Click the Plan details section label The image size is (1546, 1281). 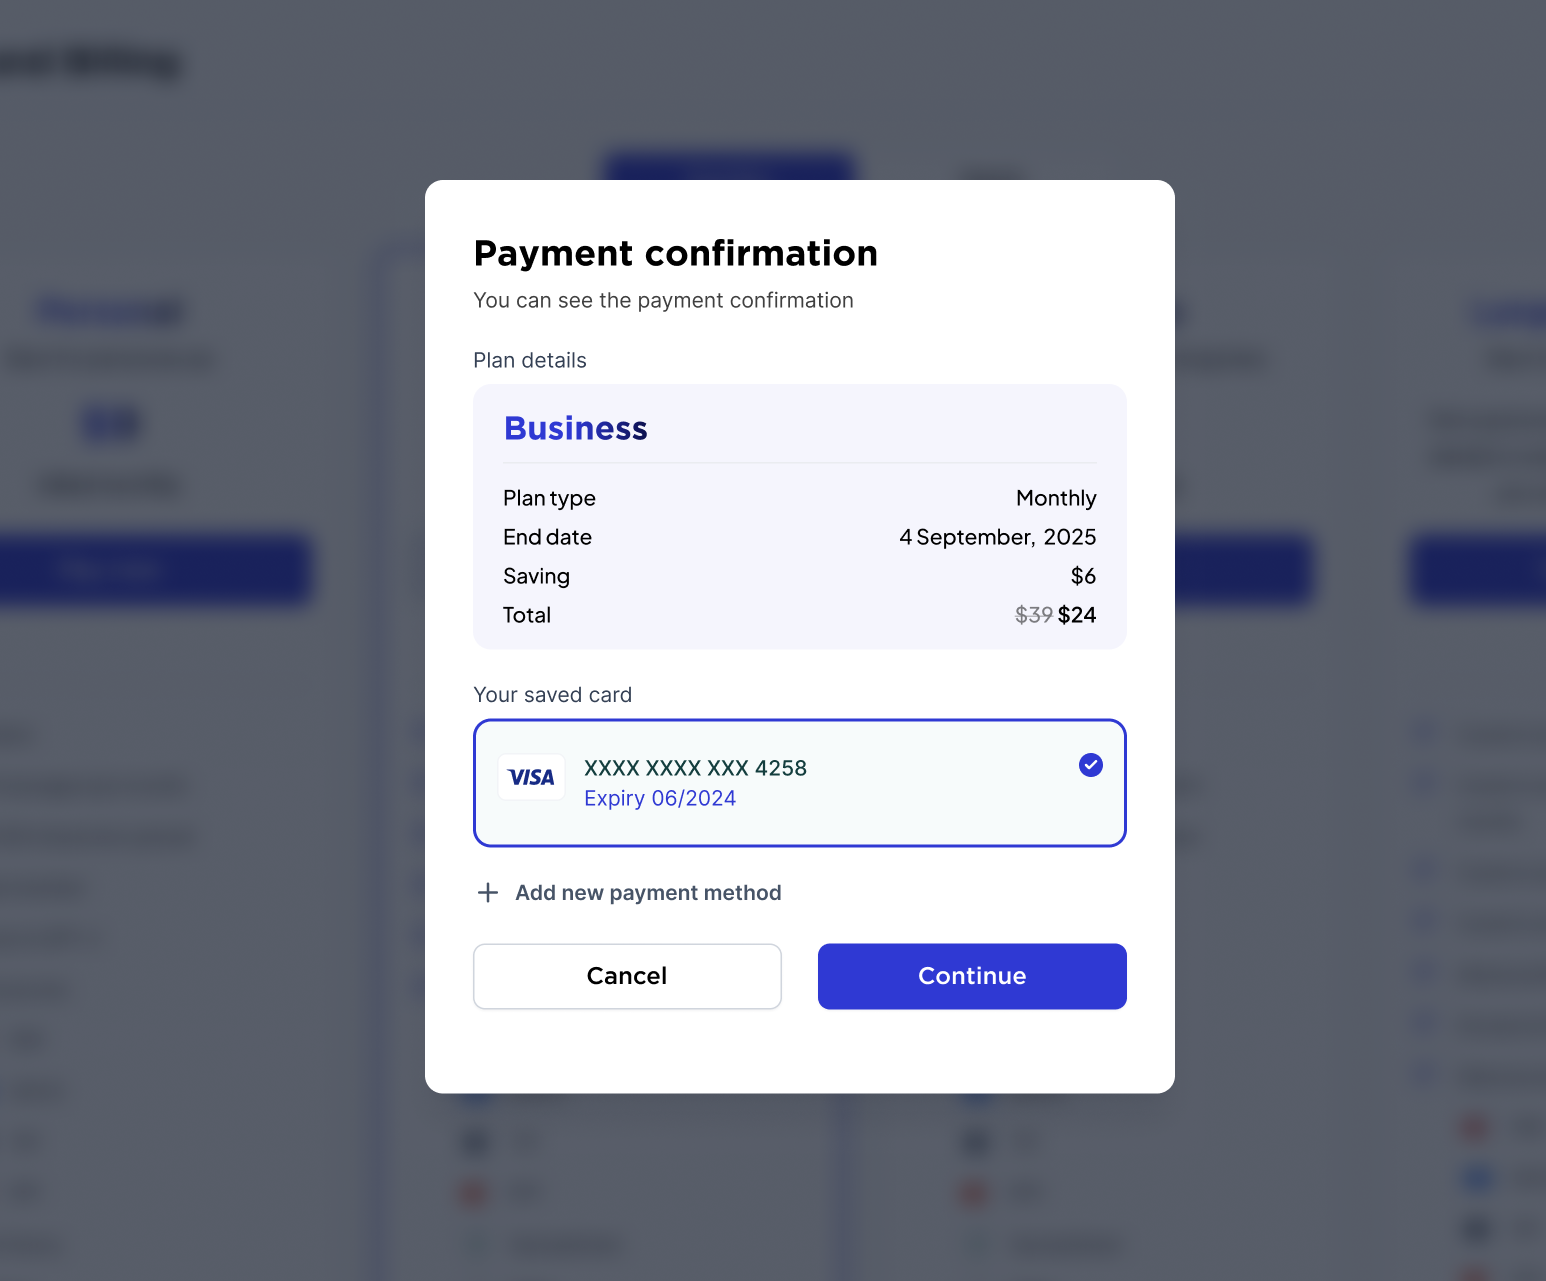tap(530, 360)
